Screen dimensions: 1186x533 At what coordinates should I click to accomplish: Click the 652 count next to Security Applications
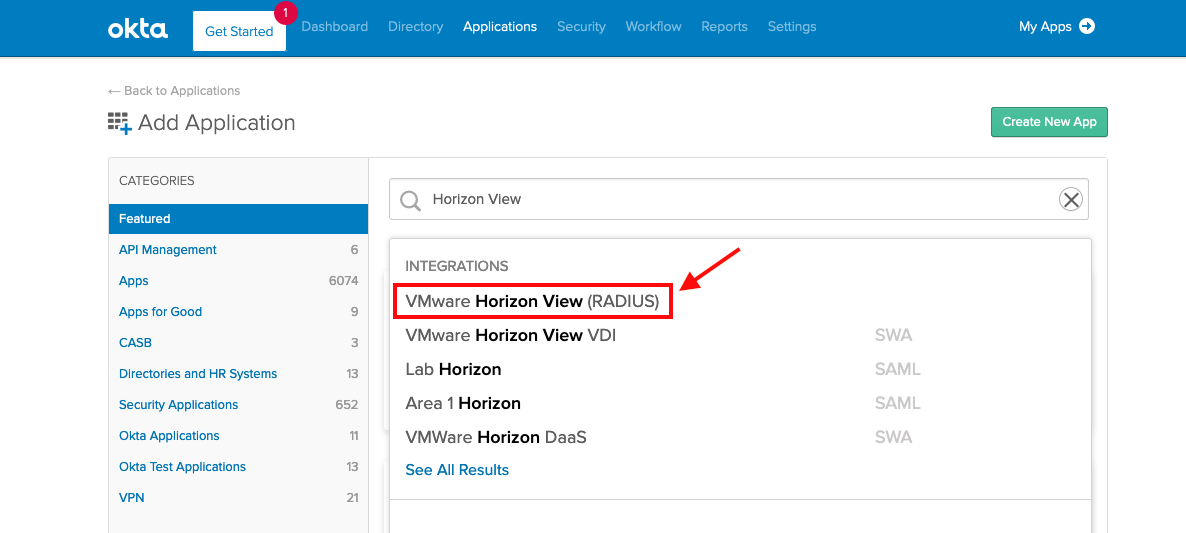[x=346, y=404]
